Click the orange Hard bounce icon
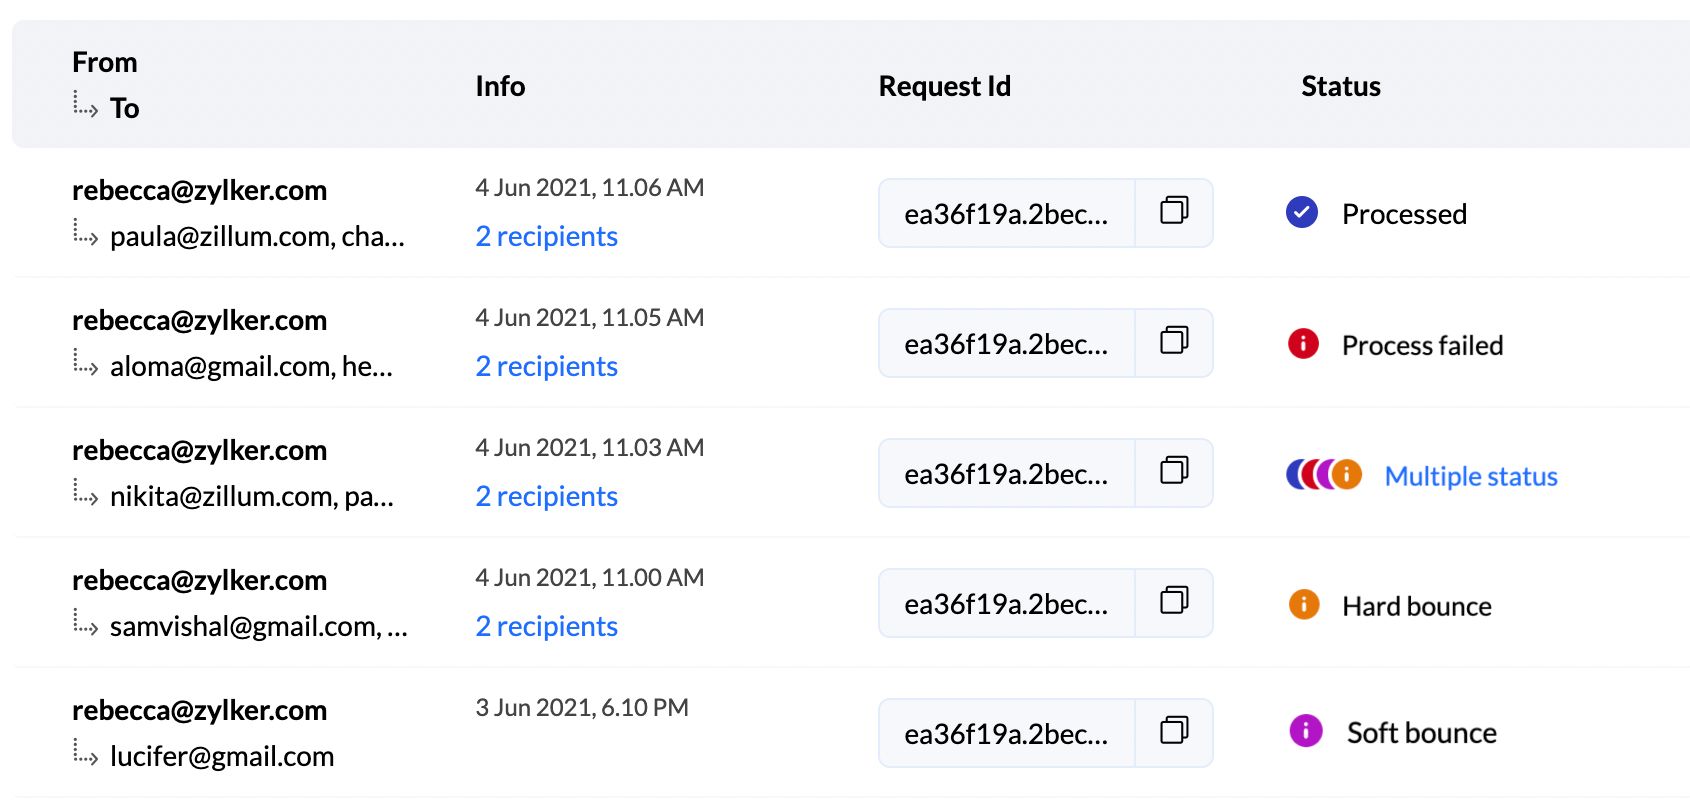Viewport: 1690px width, 800px height. (1304, 604)
